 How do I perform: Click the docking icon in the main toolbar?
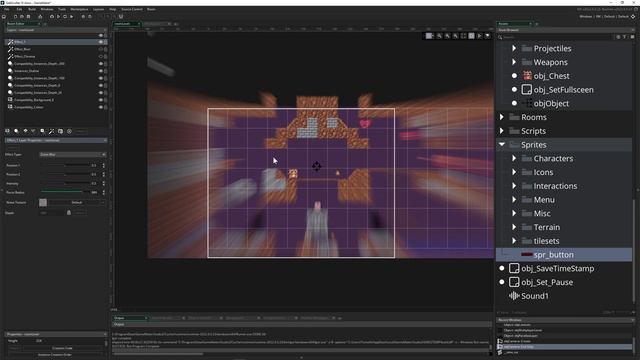121,17
